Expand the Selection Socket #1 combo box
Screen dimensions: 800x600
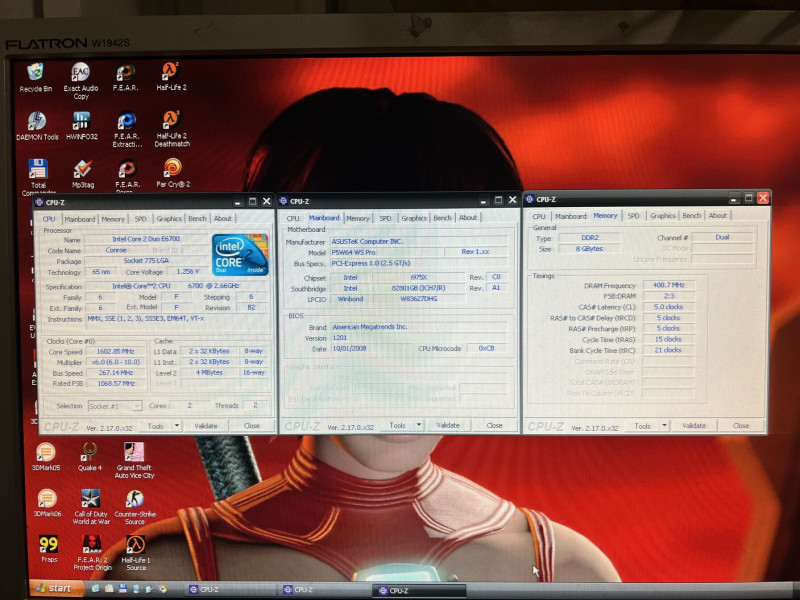coord(114,406)
